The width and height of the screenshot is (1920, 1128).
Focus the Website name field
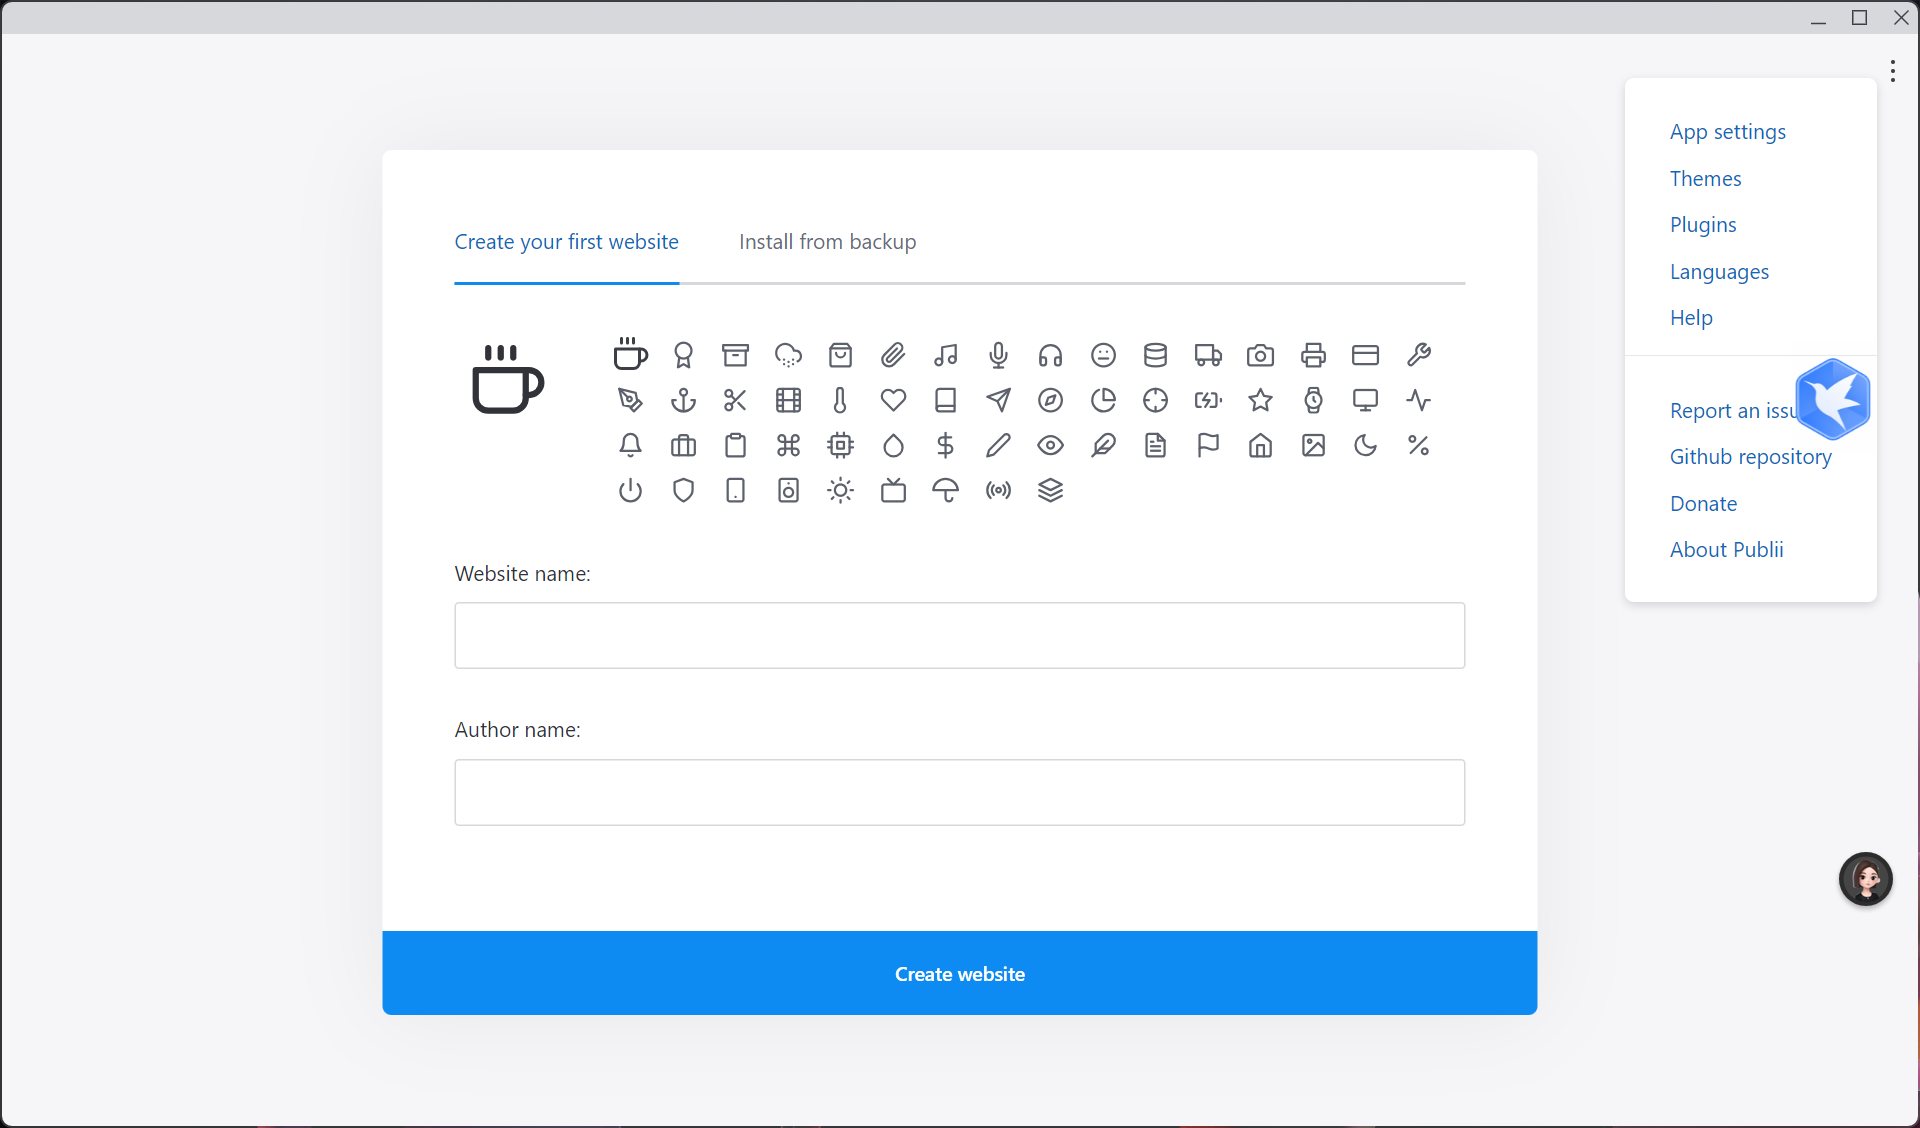[x=959, y=635]
